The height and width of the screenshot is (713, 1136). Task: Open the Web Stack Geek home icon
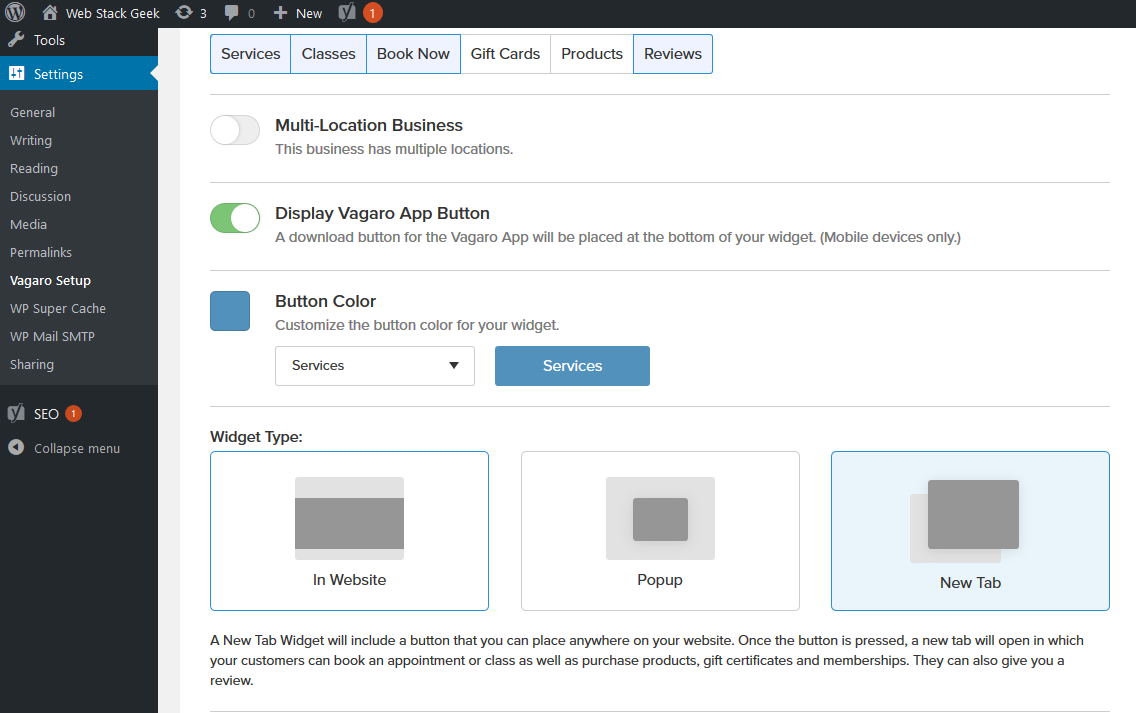[x=50, y=13]
